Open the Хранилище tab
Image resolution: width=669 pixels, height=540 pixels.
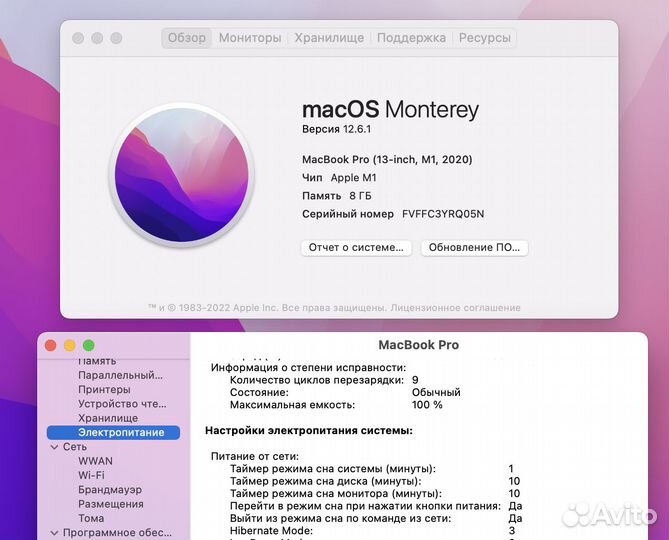[329, 38]
